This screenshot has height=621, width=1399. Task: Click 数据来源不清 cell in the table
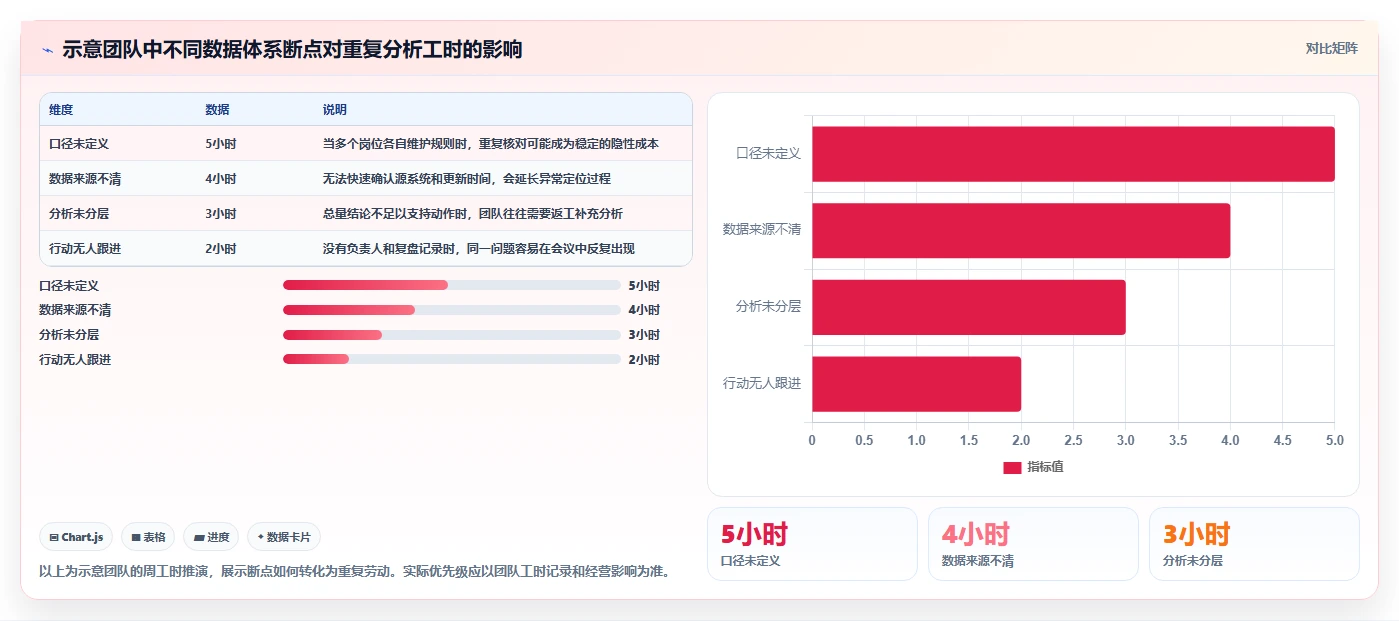(85, 179)
